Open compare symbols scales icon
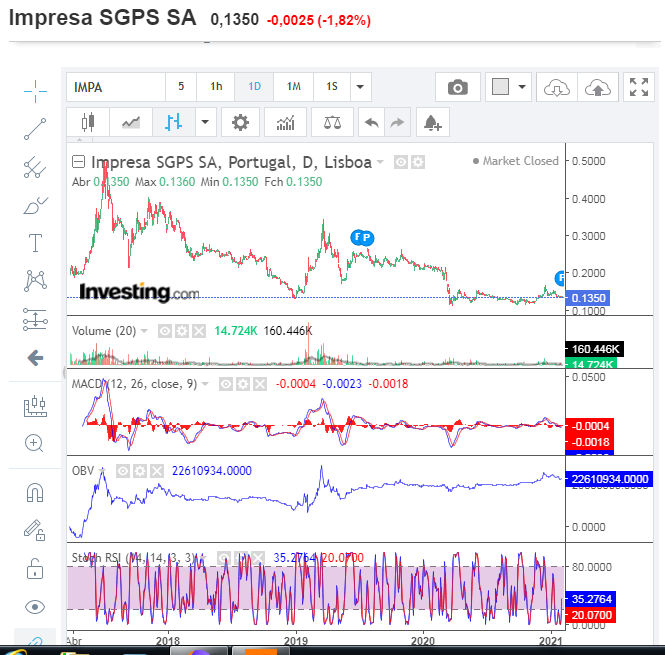665x655 pixels. click(332, 122)
